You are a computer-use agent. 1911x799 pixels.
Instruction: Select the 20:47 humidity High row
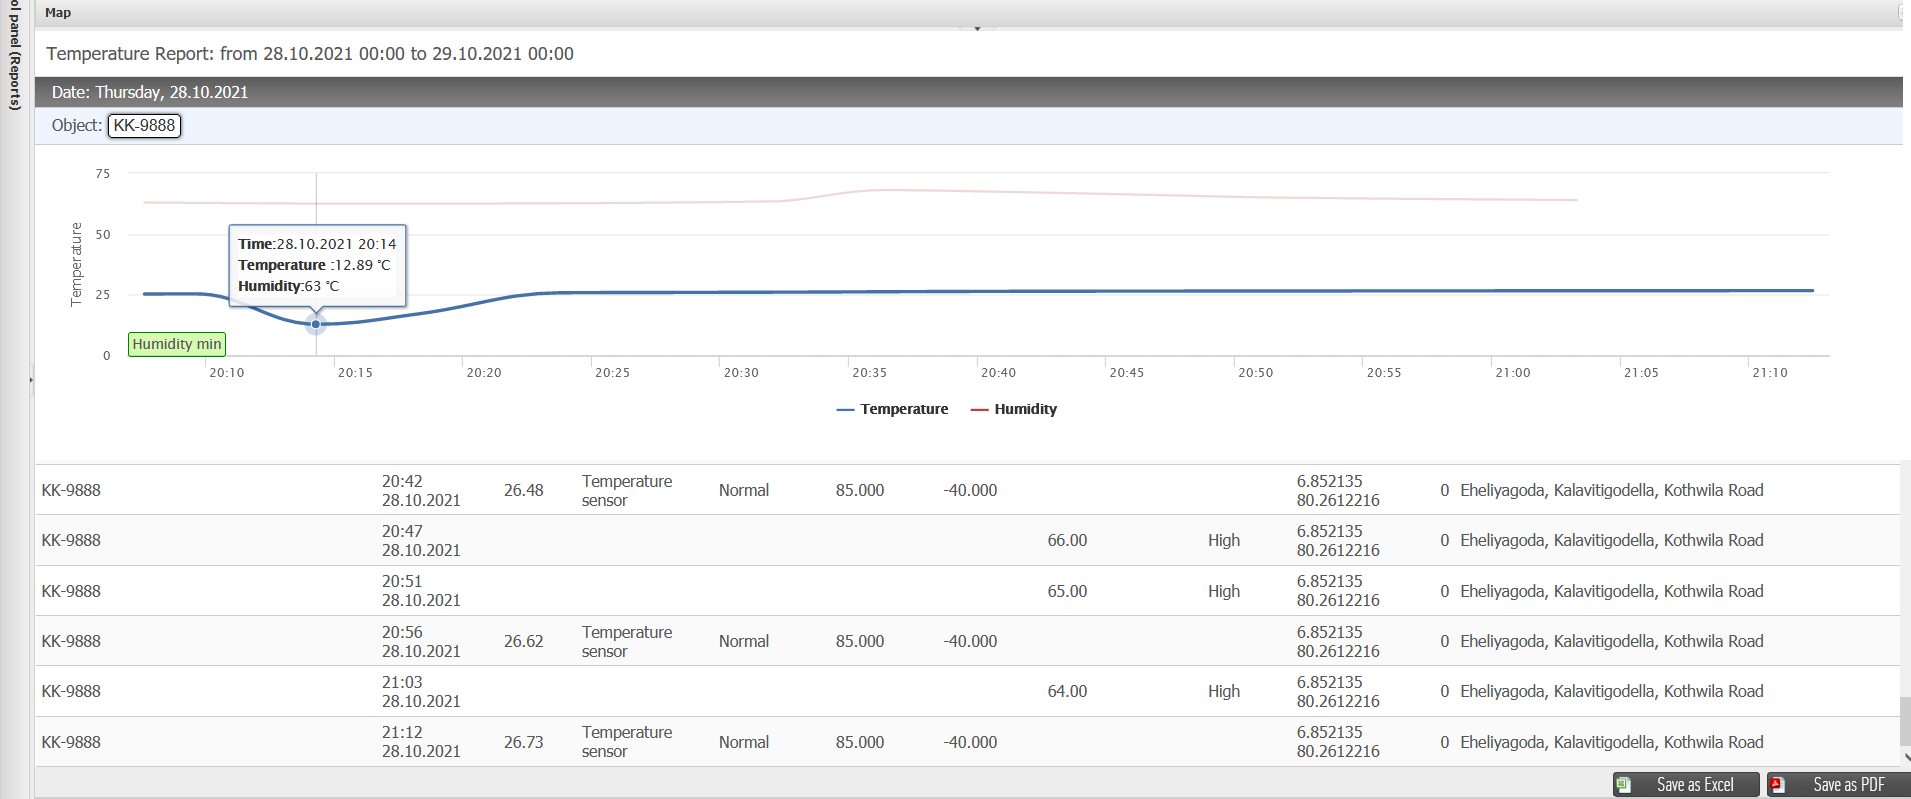[x=967, y=540]
